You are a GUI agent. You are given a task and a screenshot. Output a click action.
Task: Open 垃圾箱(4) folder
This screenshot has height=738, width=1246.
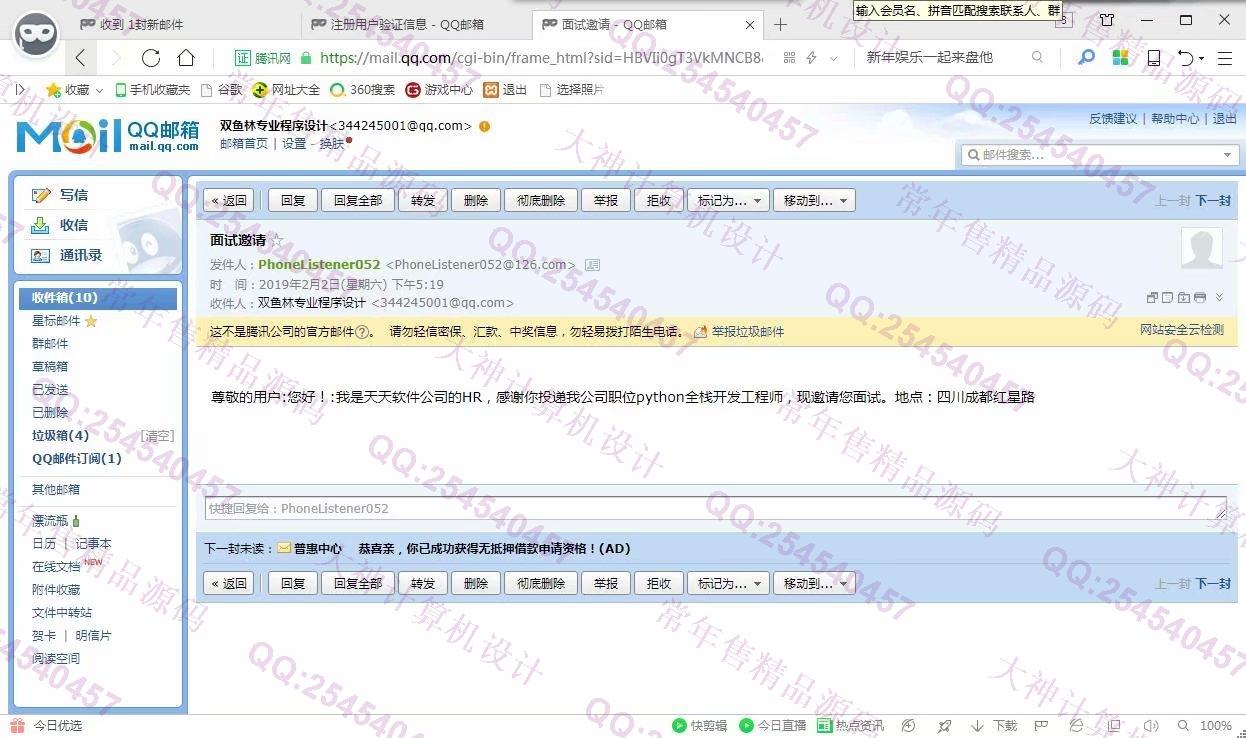(x=60, y=435)
